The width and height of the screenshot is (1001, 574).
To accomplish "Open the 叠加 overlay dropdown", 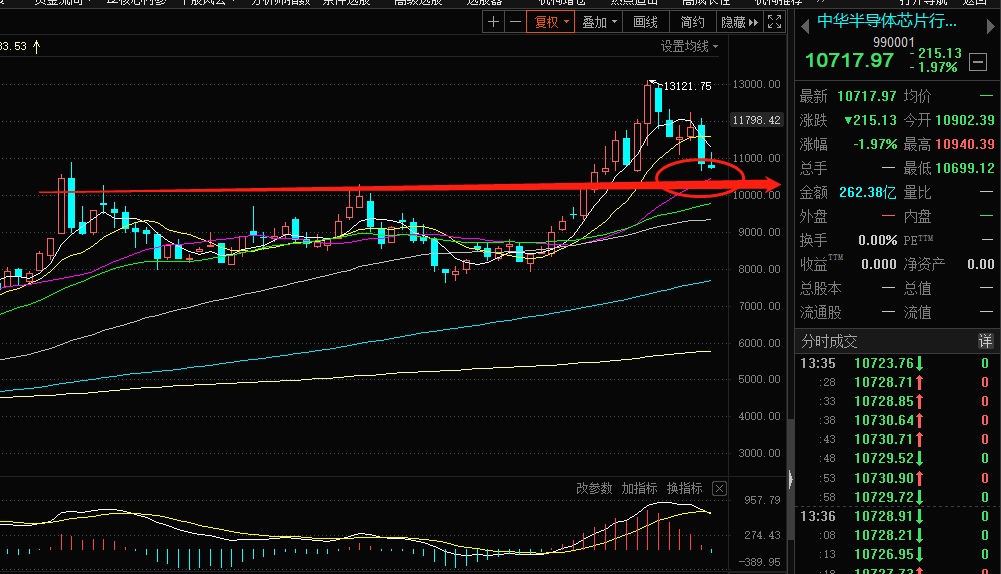I will click(x=599, y=22).
